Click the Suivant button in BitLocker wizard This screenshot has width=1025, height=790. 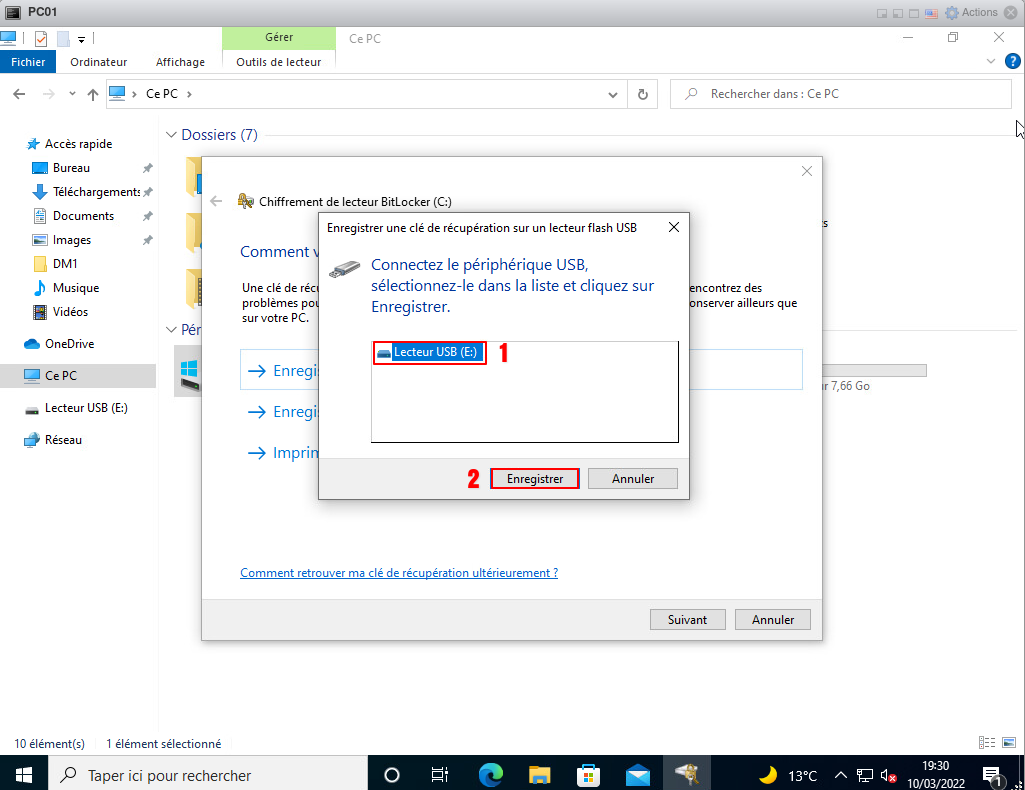click(687, 619)
